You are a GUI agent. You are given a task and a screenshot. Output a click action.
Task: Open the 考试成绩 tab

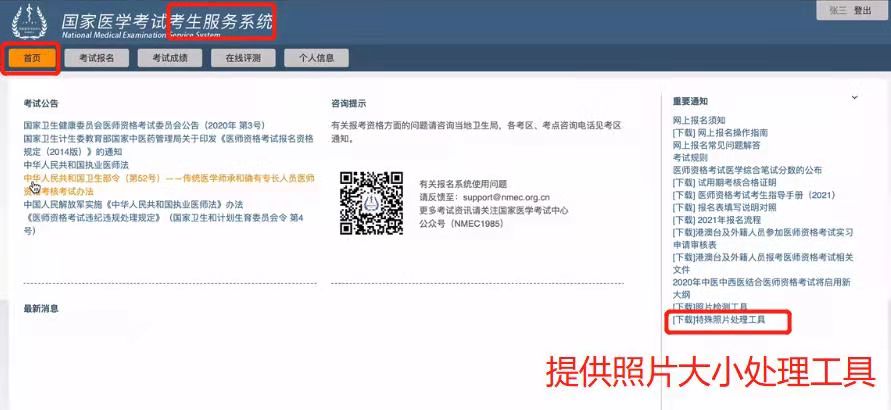[x=170, y=58]
